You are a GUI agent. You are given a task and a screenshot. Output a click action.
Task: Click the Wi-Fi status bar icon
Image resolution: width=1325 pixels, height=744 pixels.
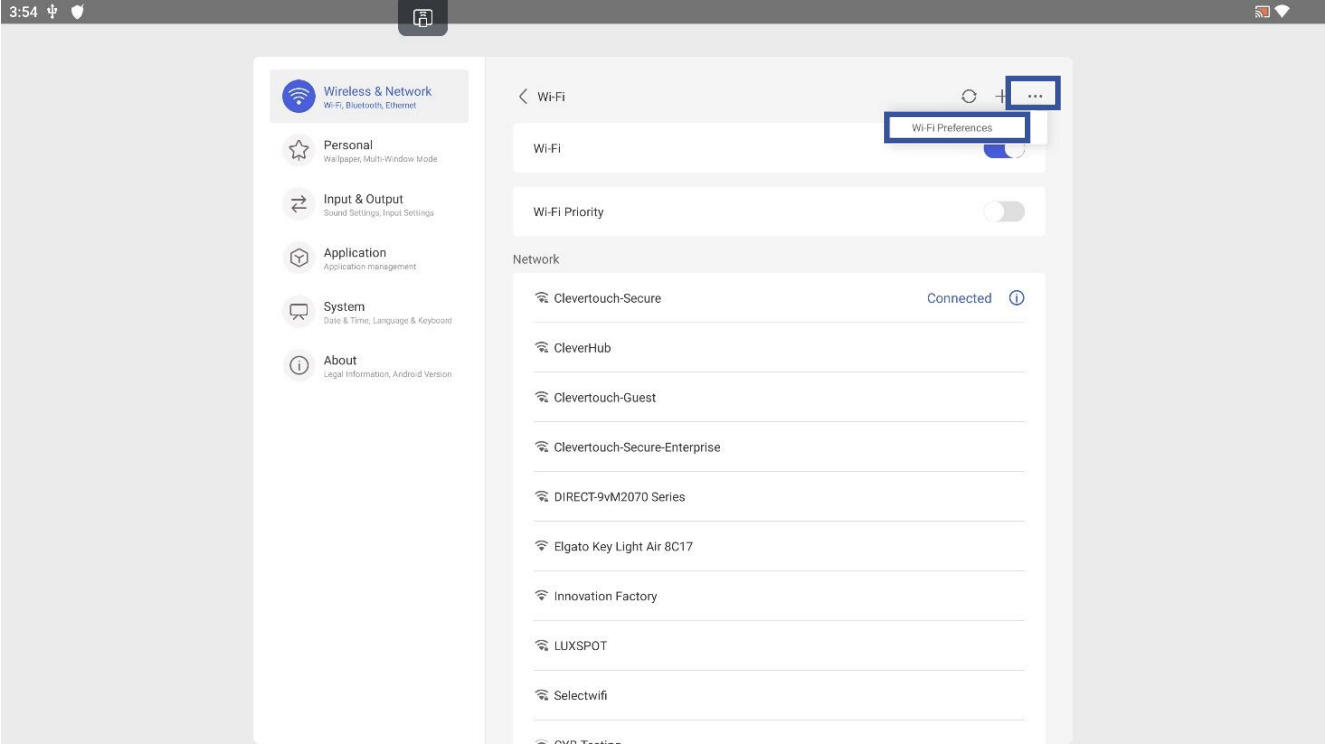tap(1282, 12)
